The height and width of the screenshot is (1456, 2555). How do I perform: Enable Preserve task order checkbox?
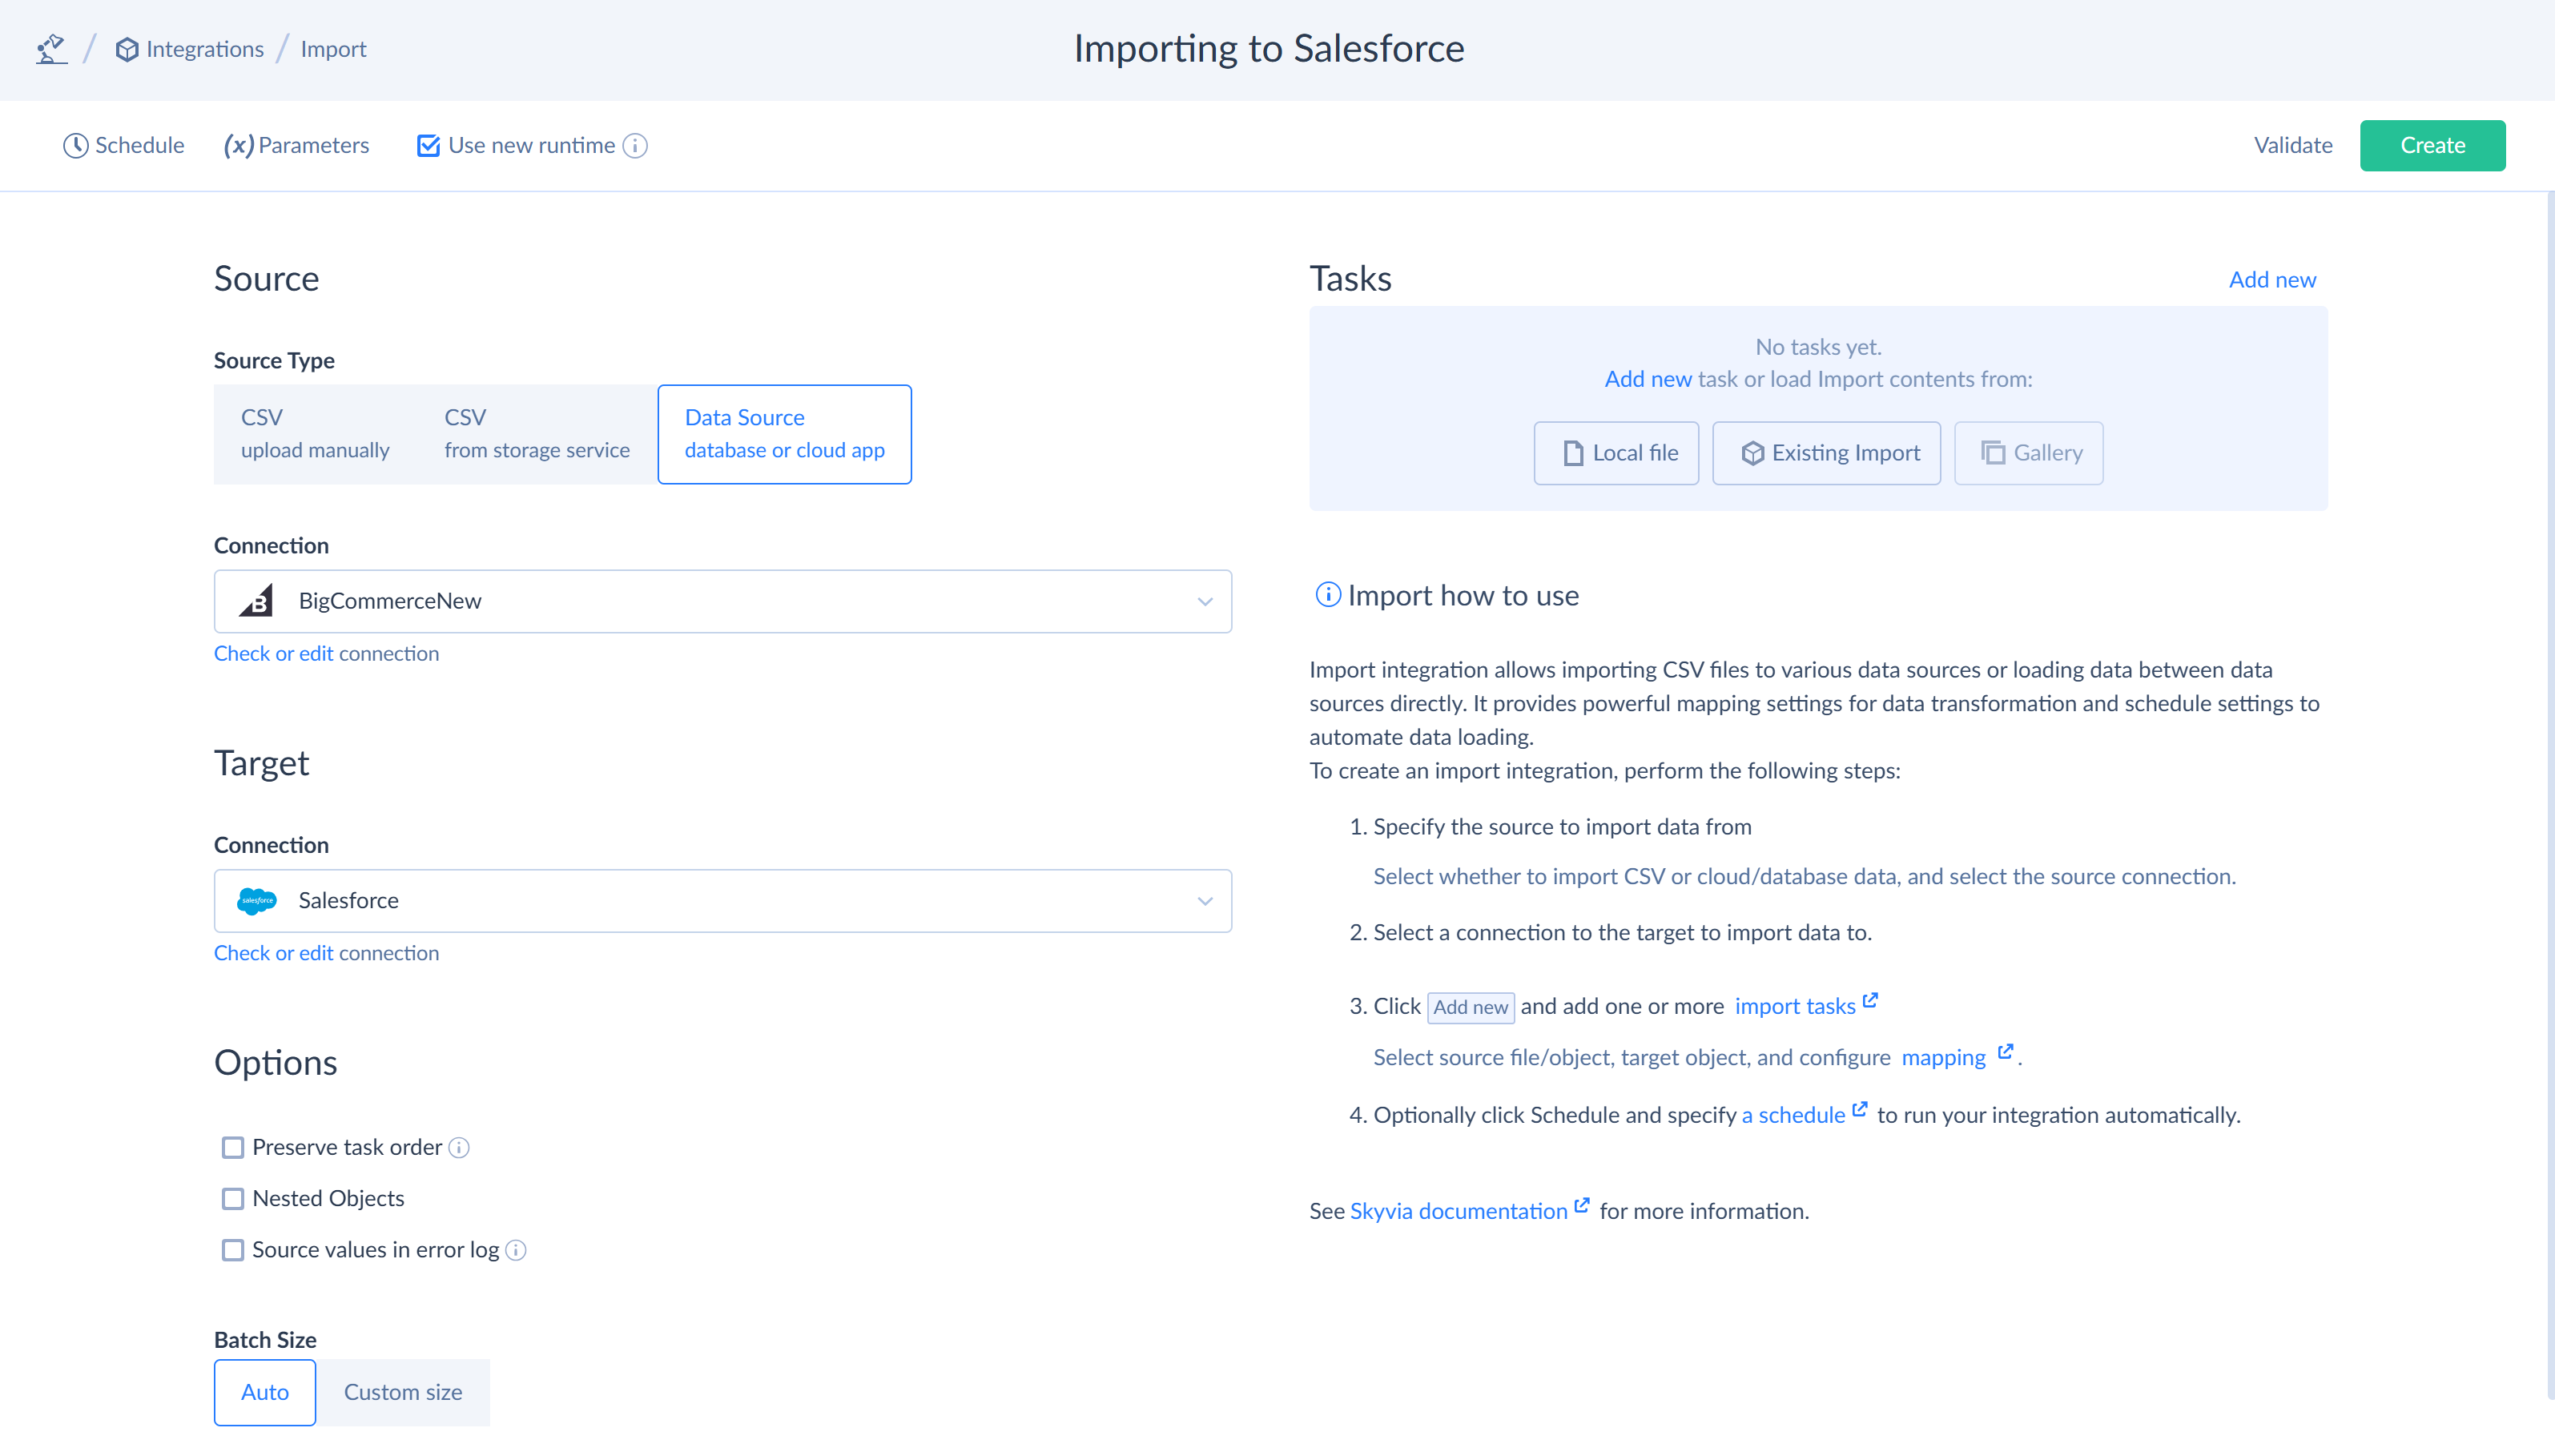point(233,1148)
